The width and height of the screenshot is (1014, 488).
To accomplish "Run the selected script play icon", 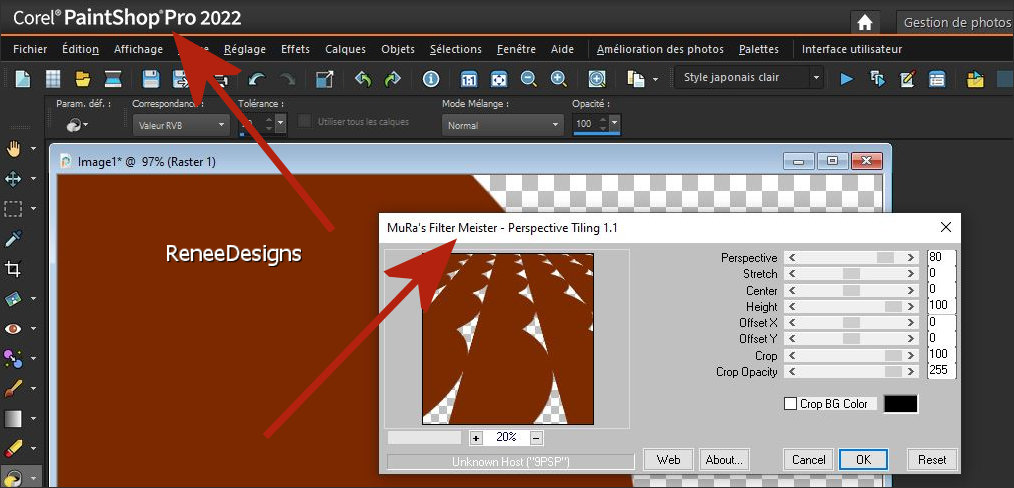I will coord(847,79).
